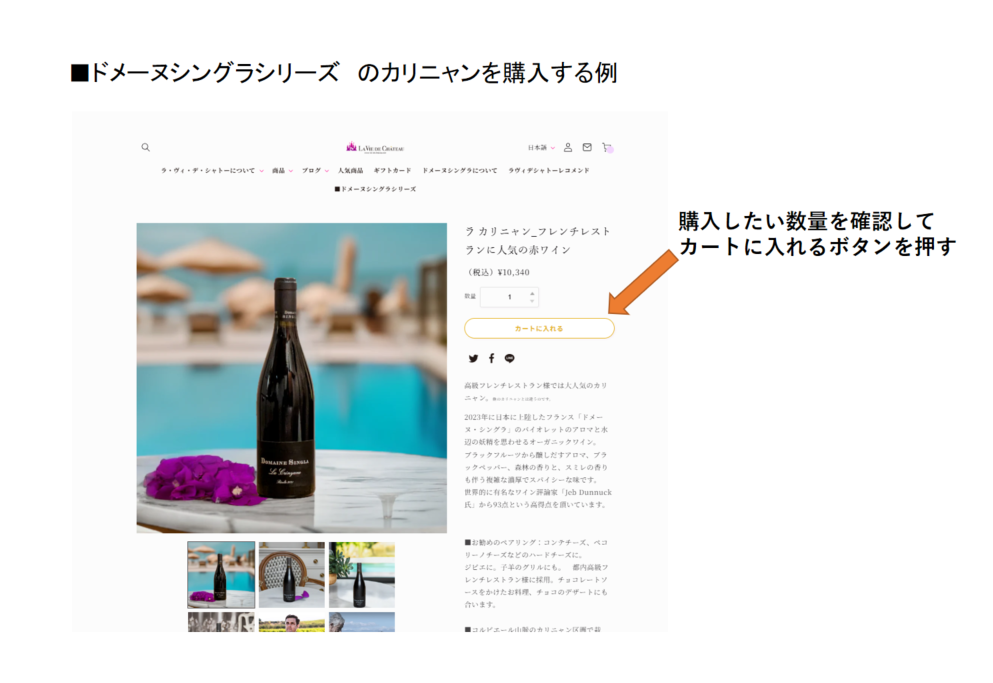This screenshot has width=993, height=683.
Task: Go to ドメーヌシングラについて page
Action: [x=460, y=170]
